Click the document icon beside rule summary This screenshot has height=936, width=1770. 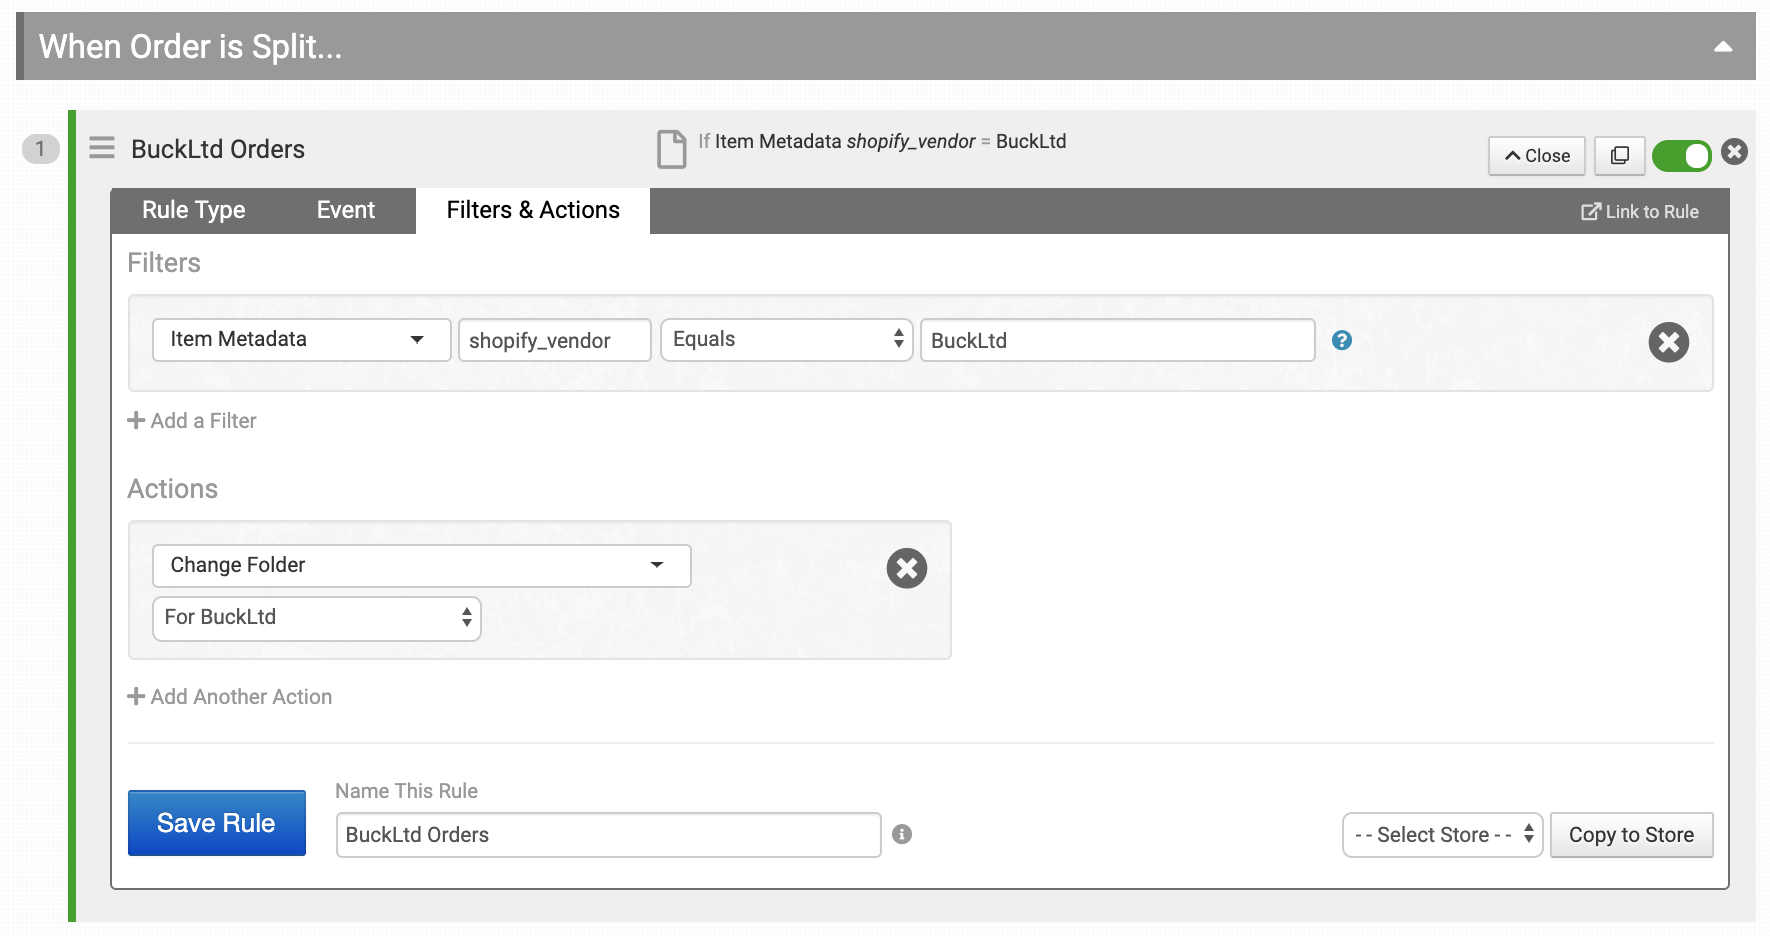(x=672, y=149)
